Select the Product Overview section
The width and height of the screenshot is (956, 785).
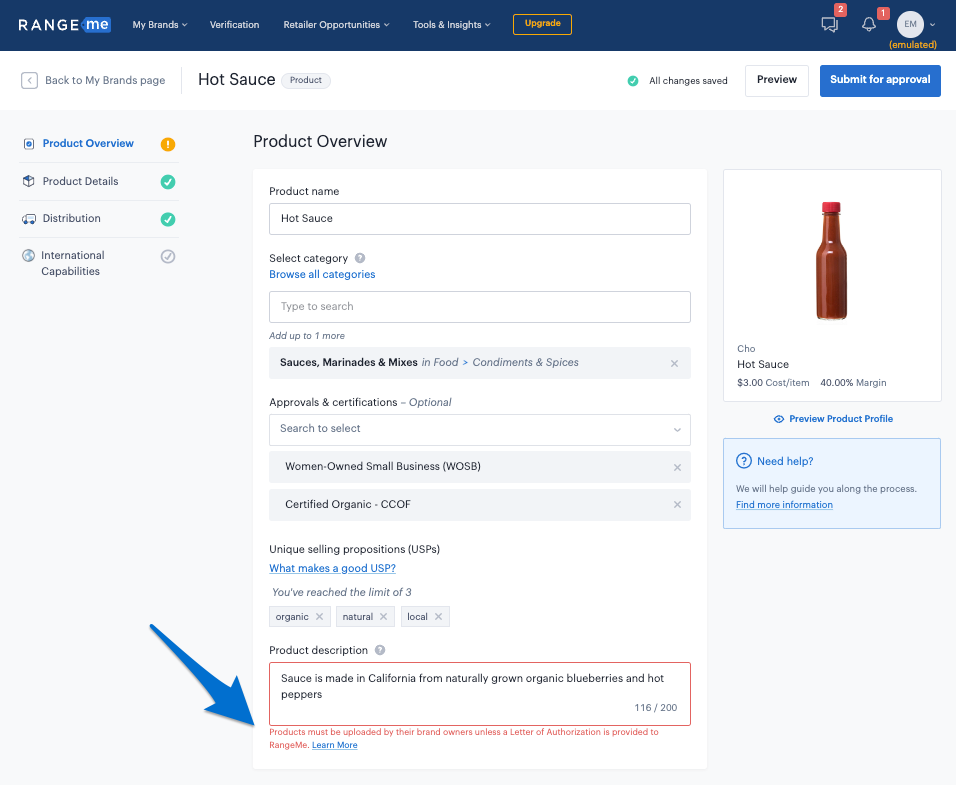88,144
